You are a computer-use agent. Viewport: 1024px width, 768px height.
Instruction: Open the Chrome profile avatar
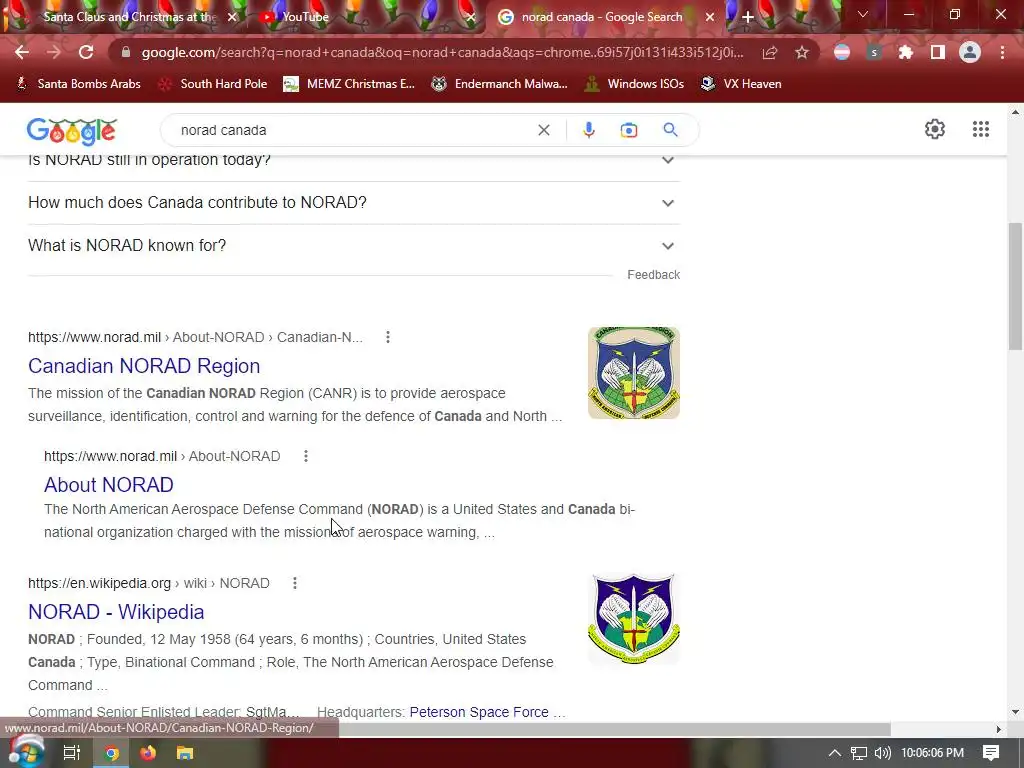[970, 52]
